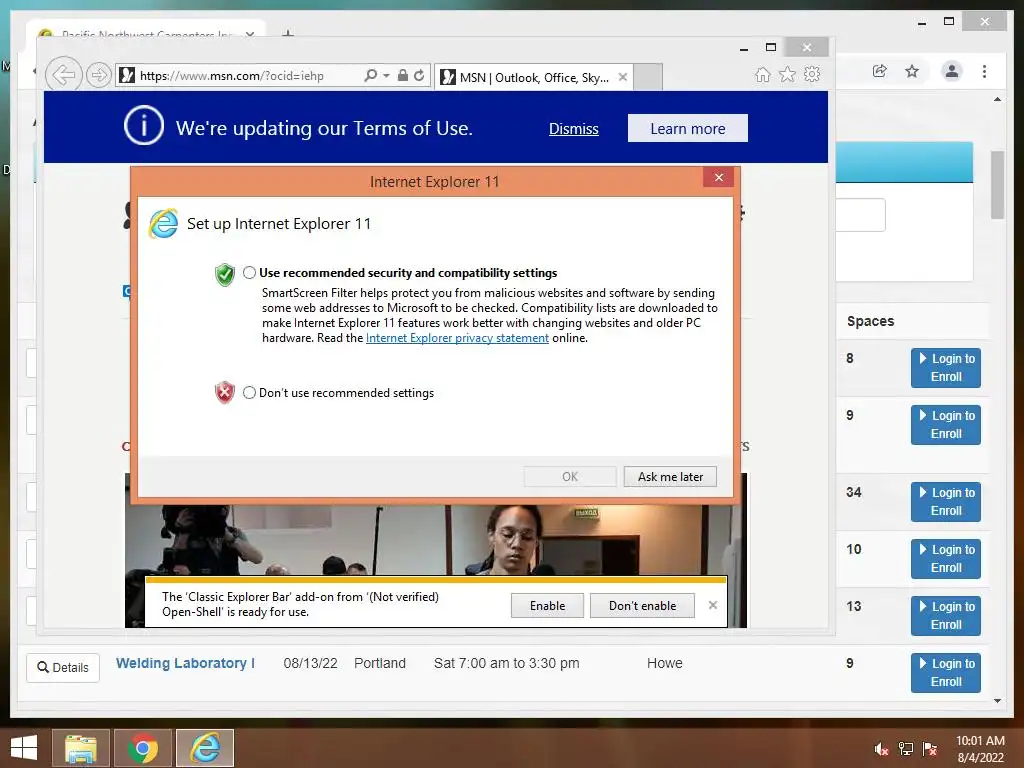1024x768 pixels.
Task: Select Don't use recommended settings option
Action: pyautogui.click(x=249, y=392)
